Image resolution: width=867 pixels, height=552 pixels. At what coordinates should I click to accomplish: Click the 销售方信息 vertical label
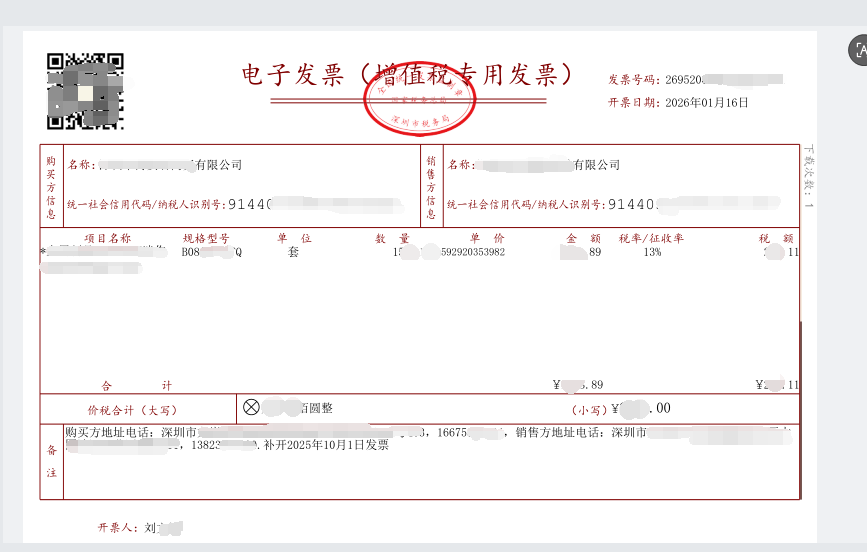click(x=431, y=186)
